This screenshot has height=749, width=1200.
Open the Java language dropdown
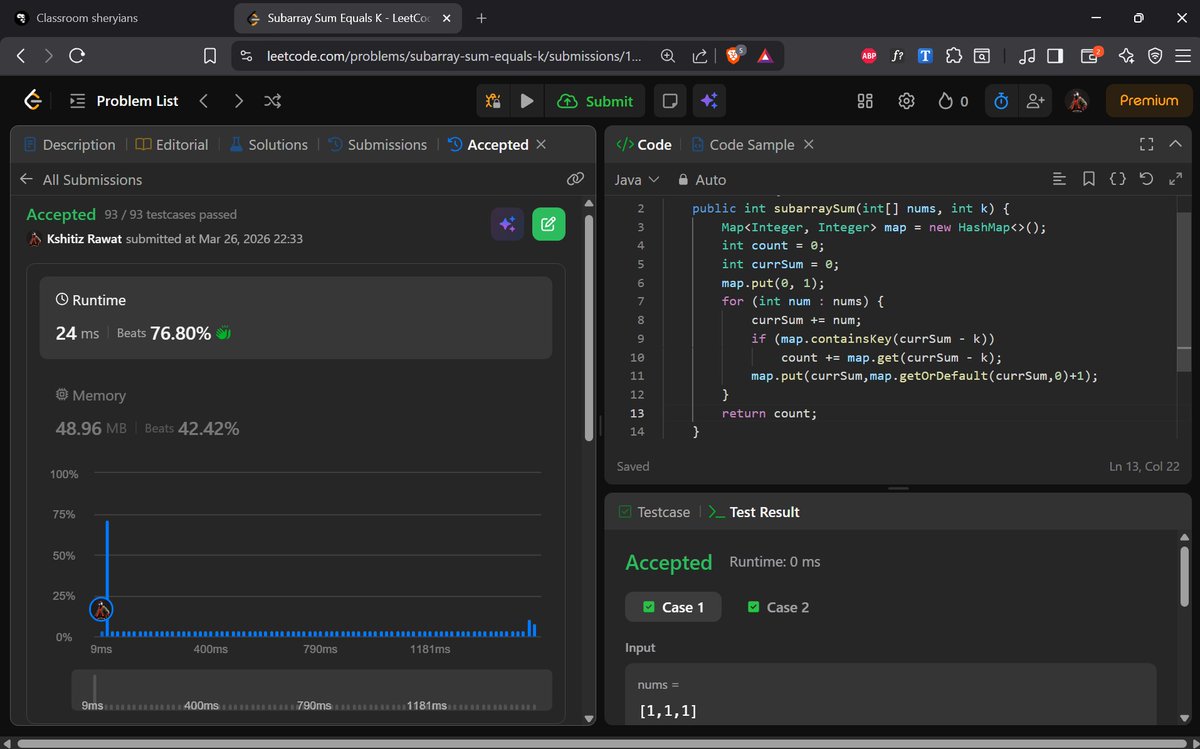[x=637, y=179]
